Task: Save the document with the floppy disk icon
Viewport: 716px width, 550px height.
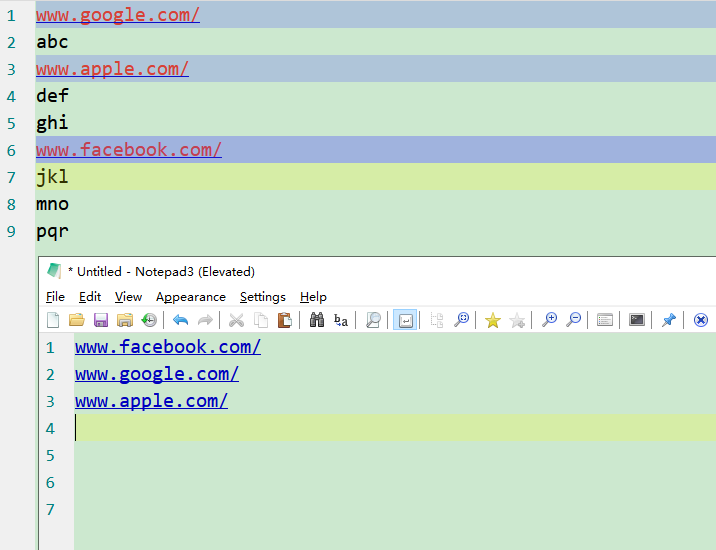Action: (x=101, y=320)
